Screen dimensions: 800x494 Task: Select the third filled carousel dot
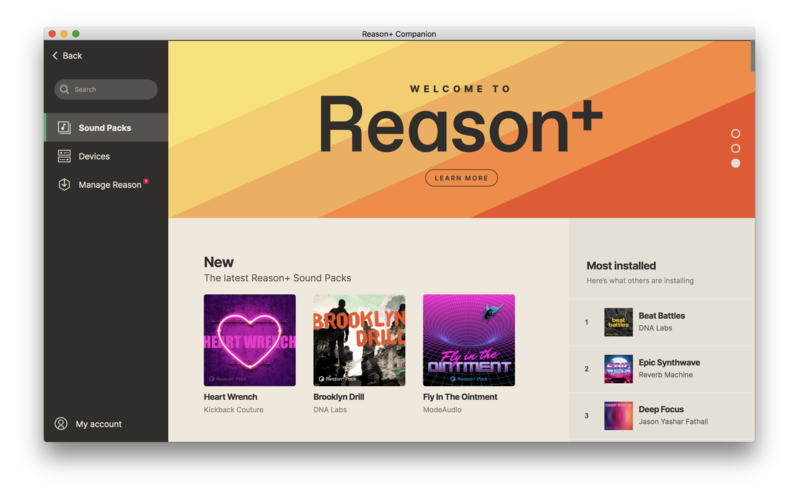(735, 163)
